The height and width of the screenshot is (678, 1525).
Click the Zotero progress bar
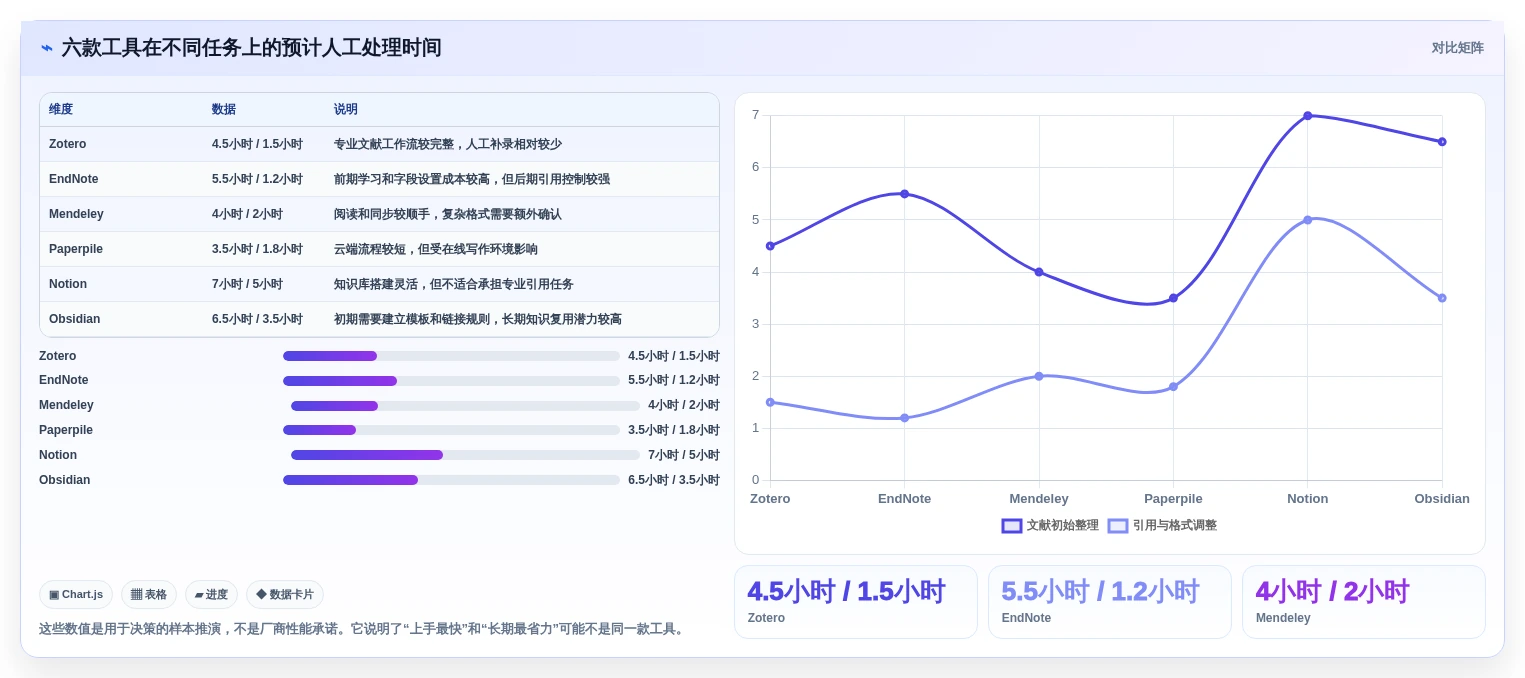(x=451, y=356)
